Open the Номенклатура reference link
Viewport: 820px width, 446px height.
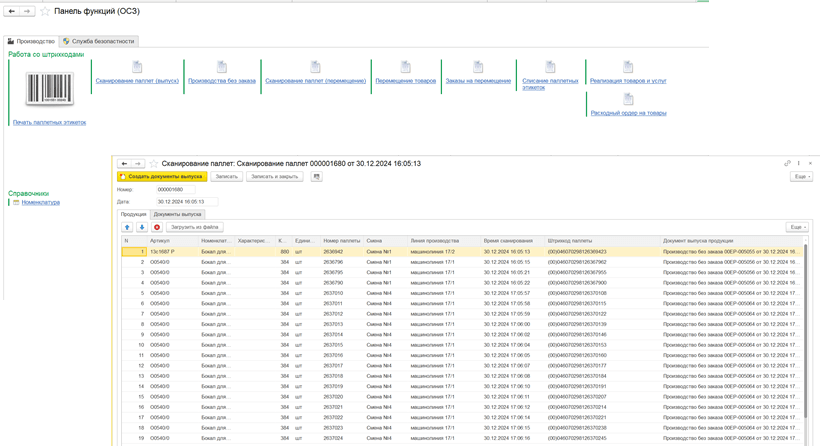tap(41, 202)
